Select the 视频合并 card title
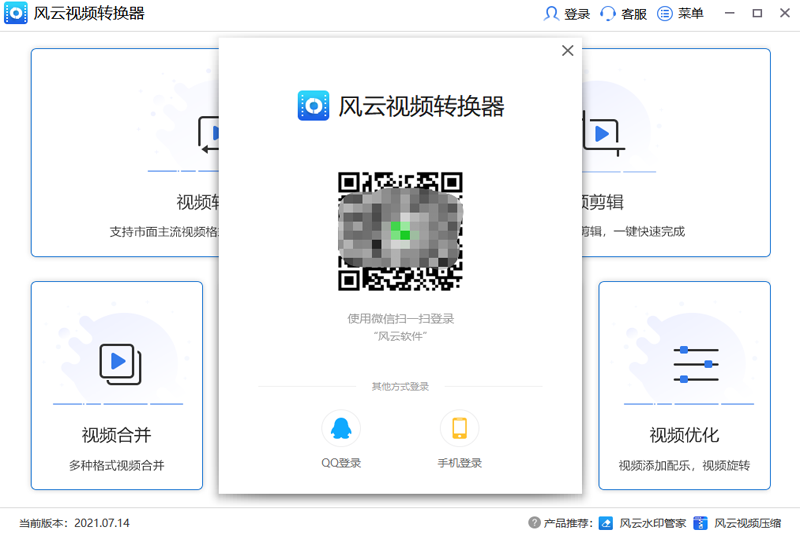Screen dimensions: 800x533 [117, 435]
